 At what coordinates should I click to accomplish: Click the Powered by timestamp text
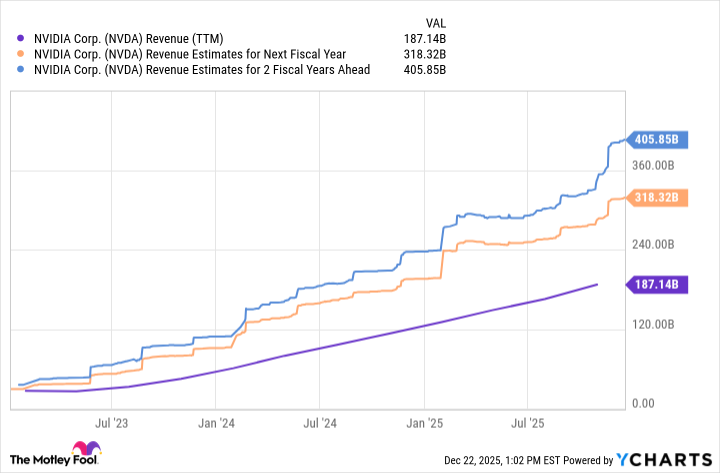point(531,460)
